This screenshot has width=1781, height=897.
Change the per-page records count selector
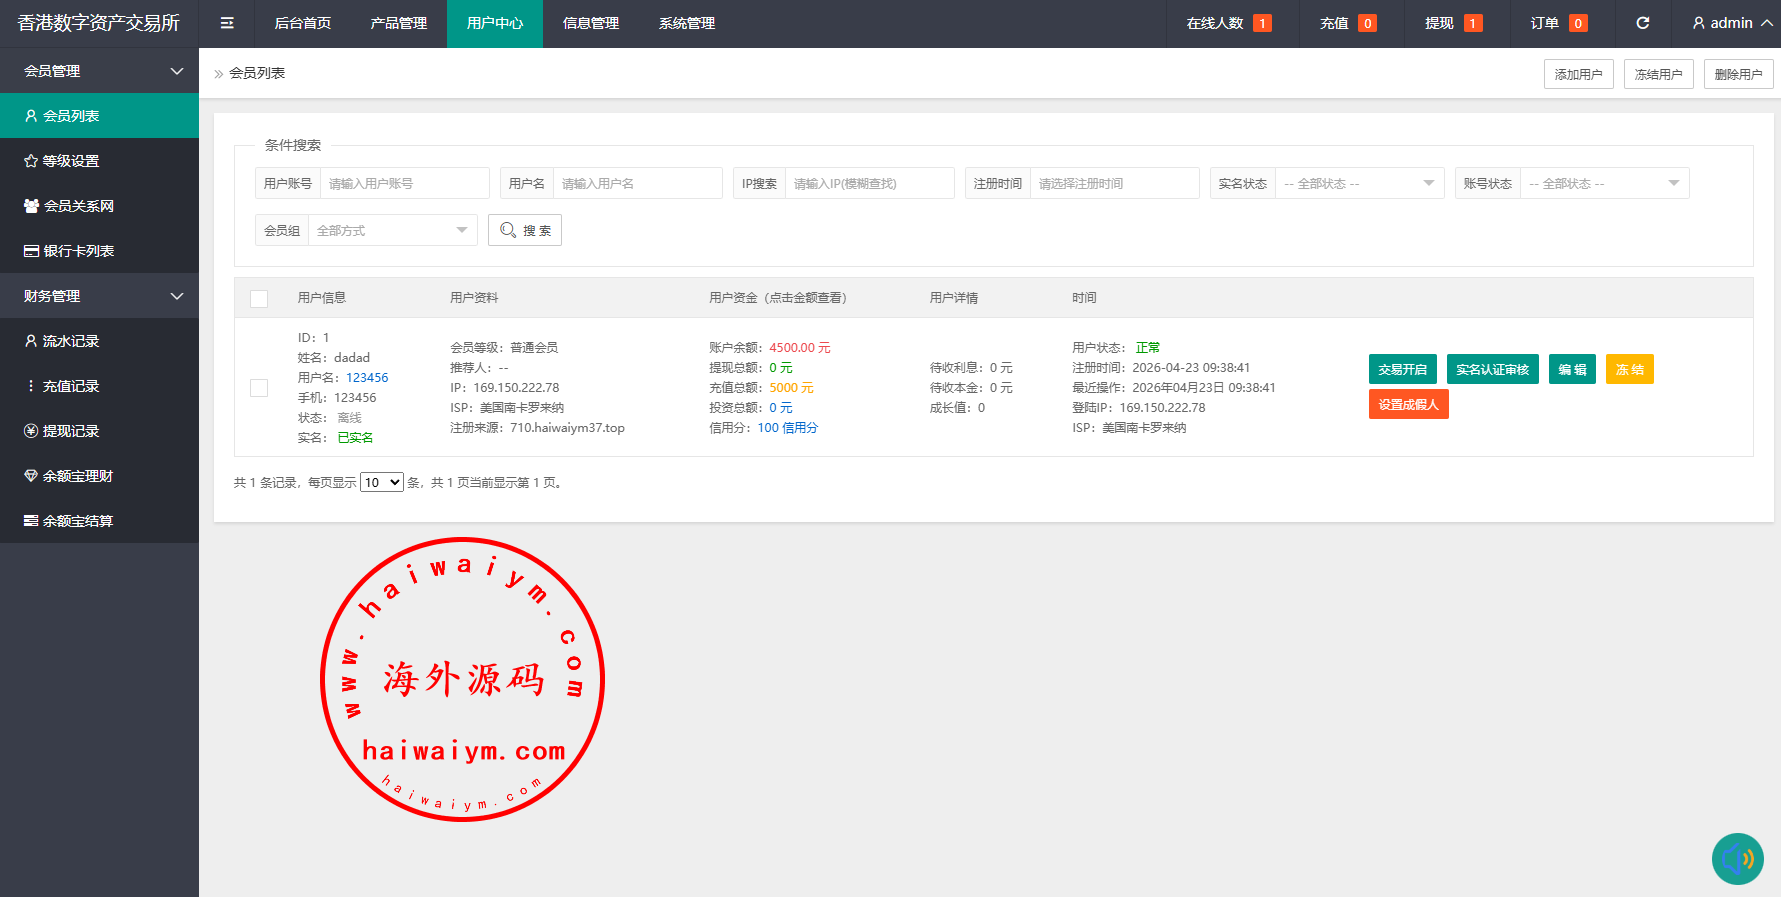click(x=381, y=483)
